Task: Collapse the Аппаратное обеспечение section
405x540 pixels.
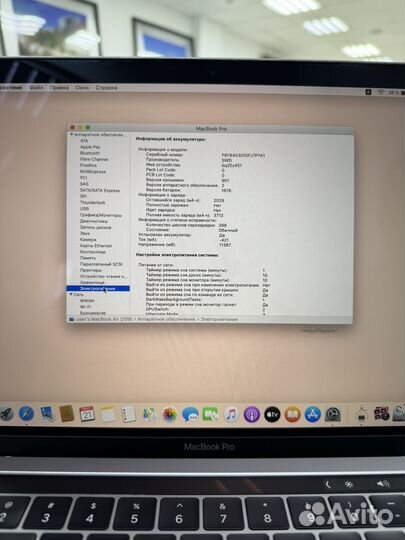Action: [72, 135]
